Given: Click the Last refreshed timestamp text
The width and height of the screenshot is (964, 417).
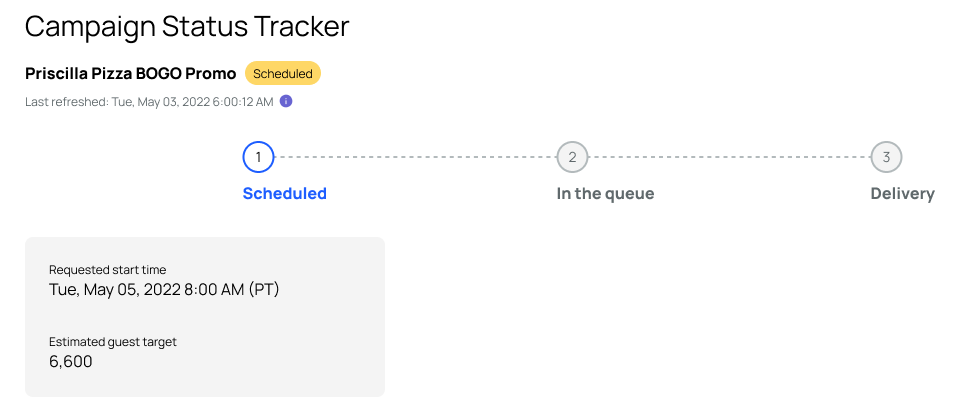Looking at the screenshot, I should pos(149,102).
